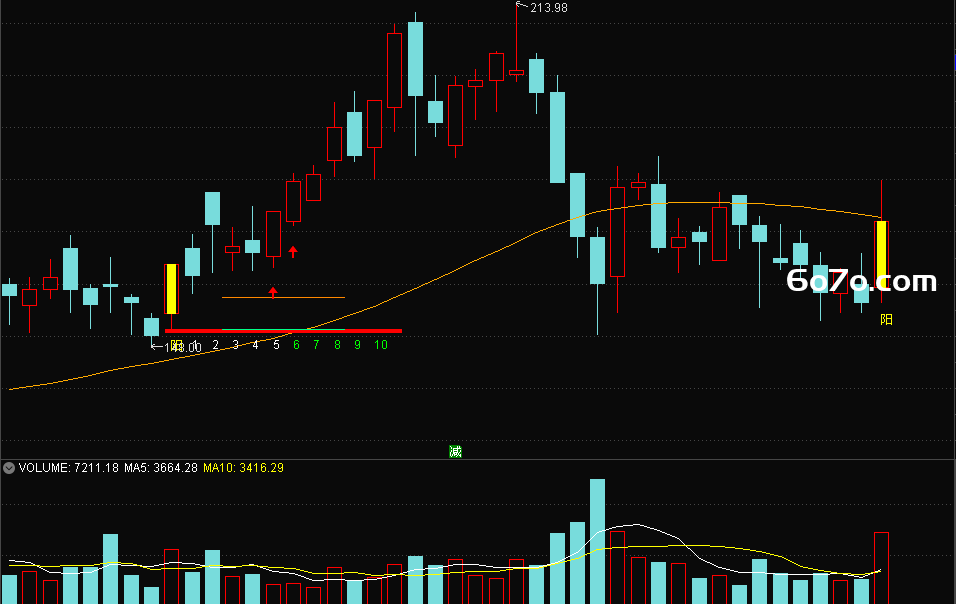956x604 pixels.
Task: Select the yellow candlestick above red baseline
Action: tap(171, 289)
